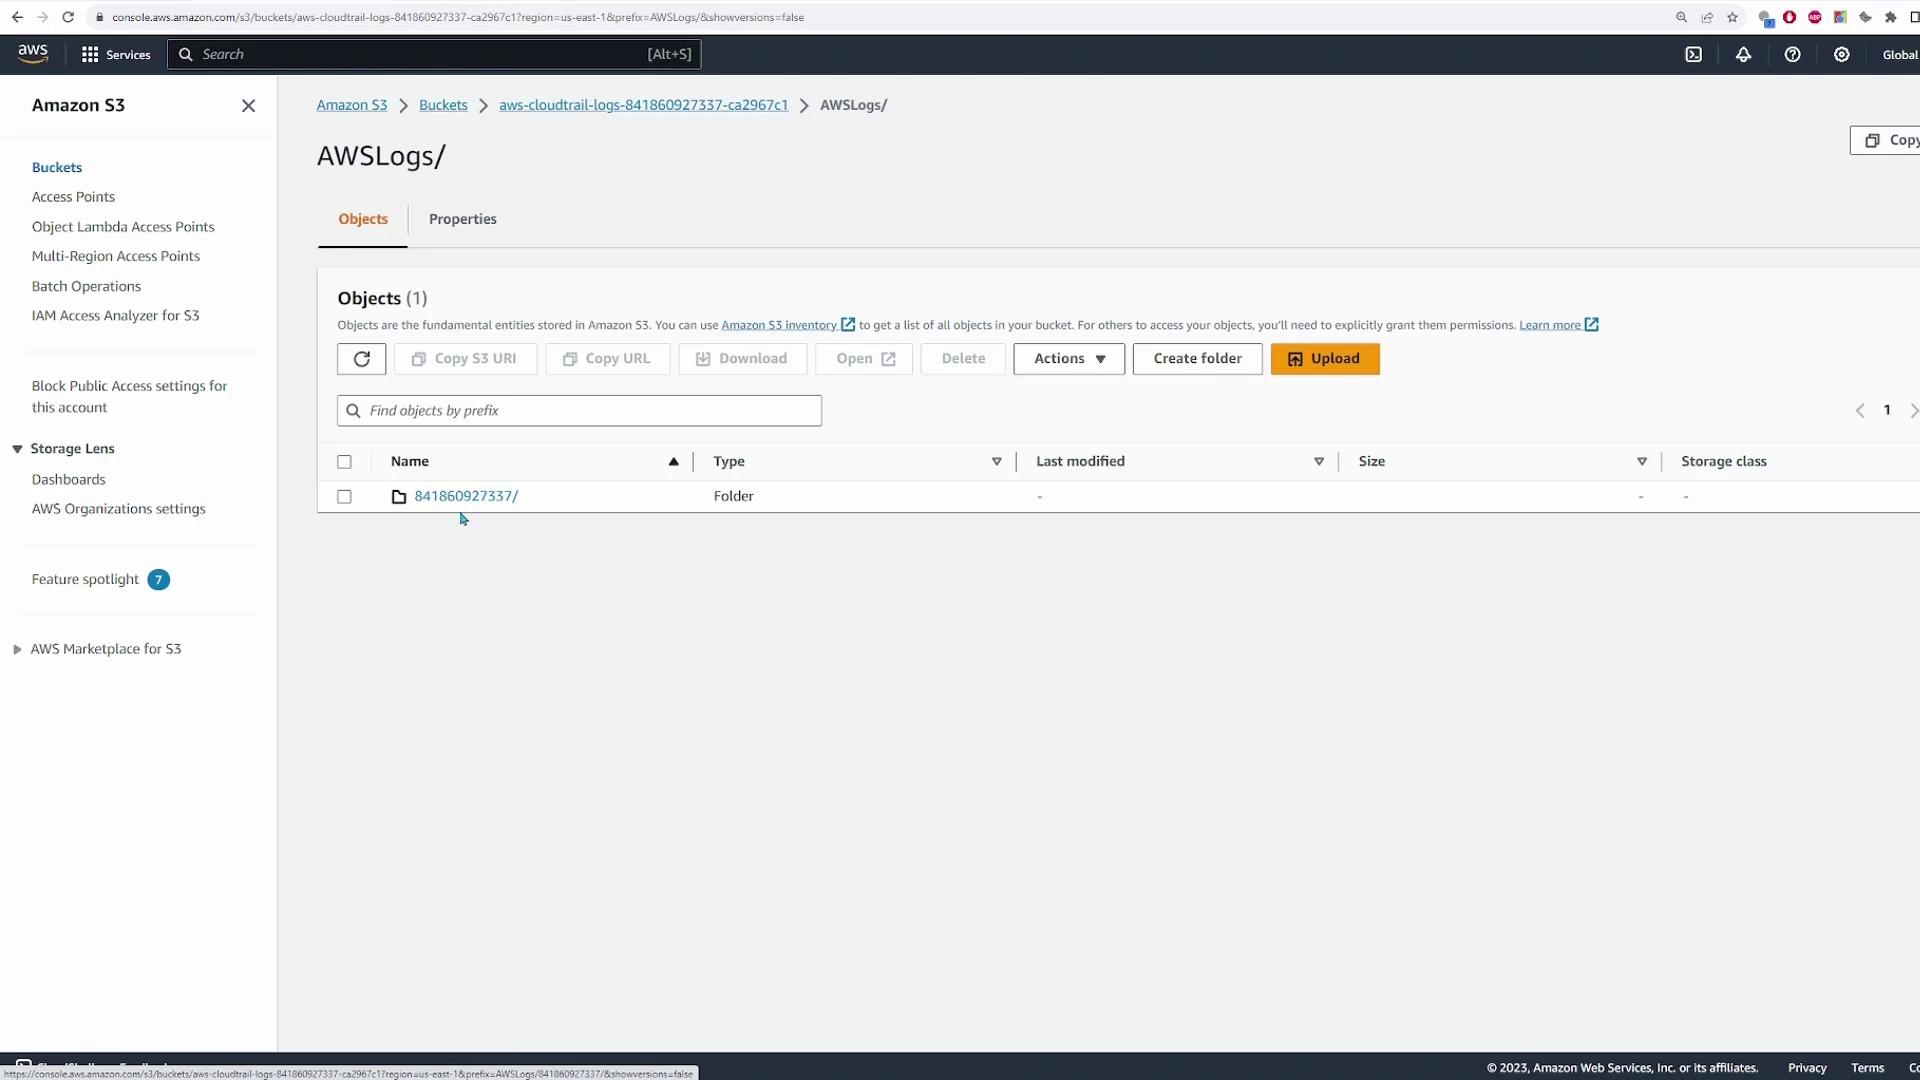Close the Amazon S3 sidebar panel
Screen dimensions: 1920x1080
[x=248, y=106]
